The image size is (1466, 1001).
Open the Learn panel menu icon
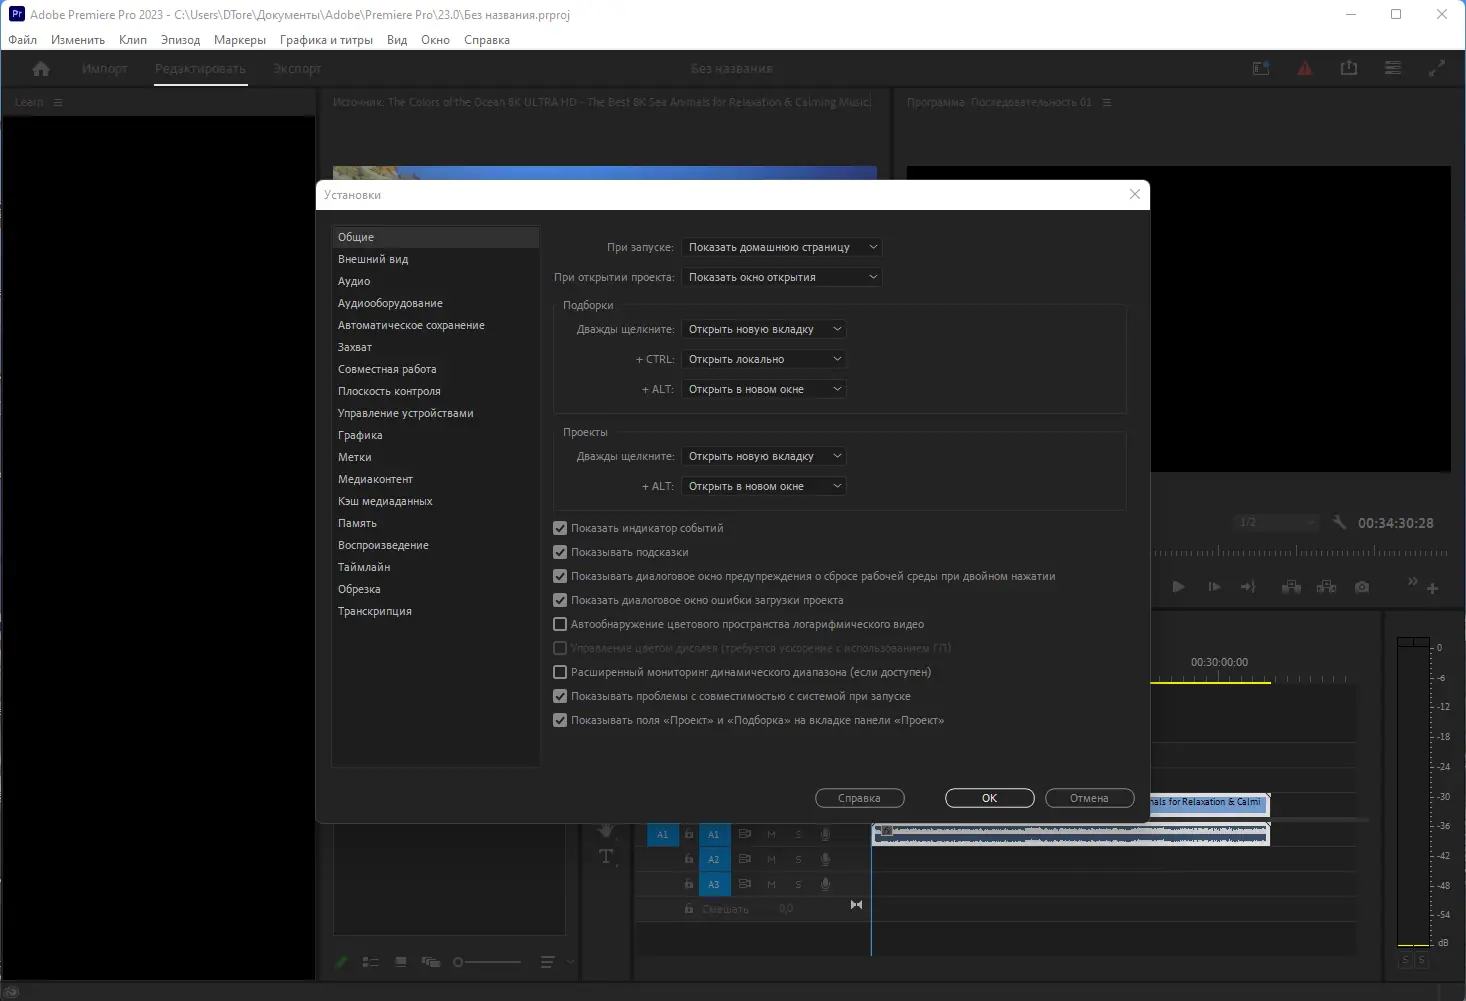pyautogui.click(x=58, y=102)
